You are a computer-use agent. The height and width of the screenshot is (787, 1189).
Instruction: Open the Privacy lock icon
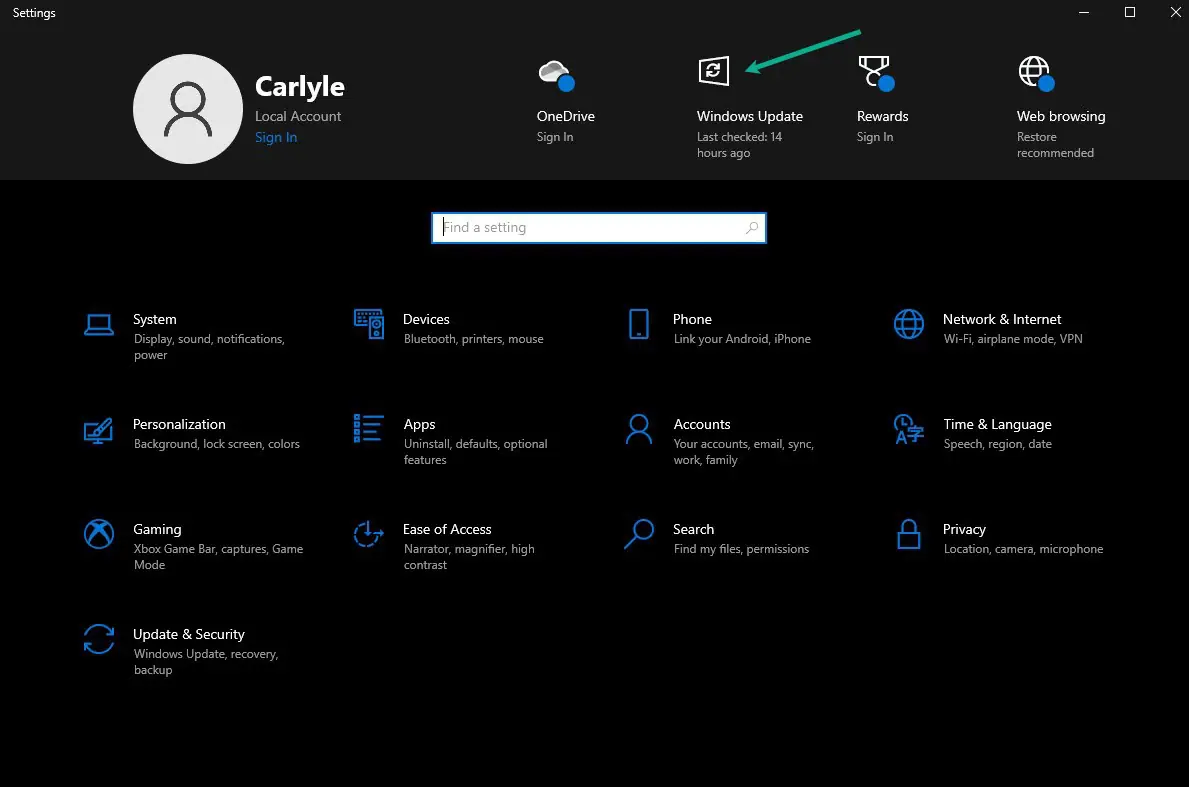(x=908, y=534)
